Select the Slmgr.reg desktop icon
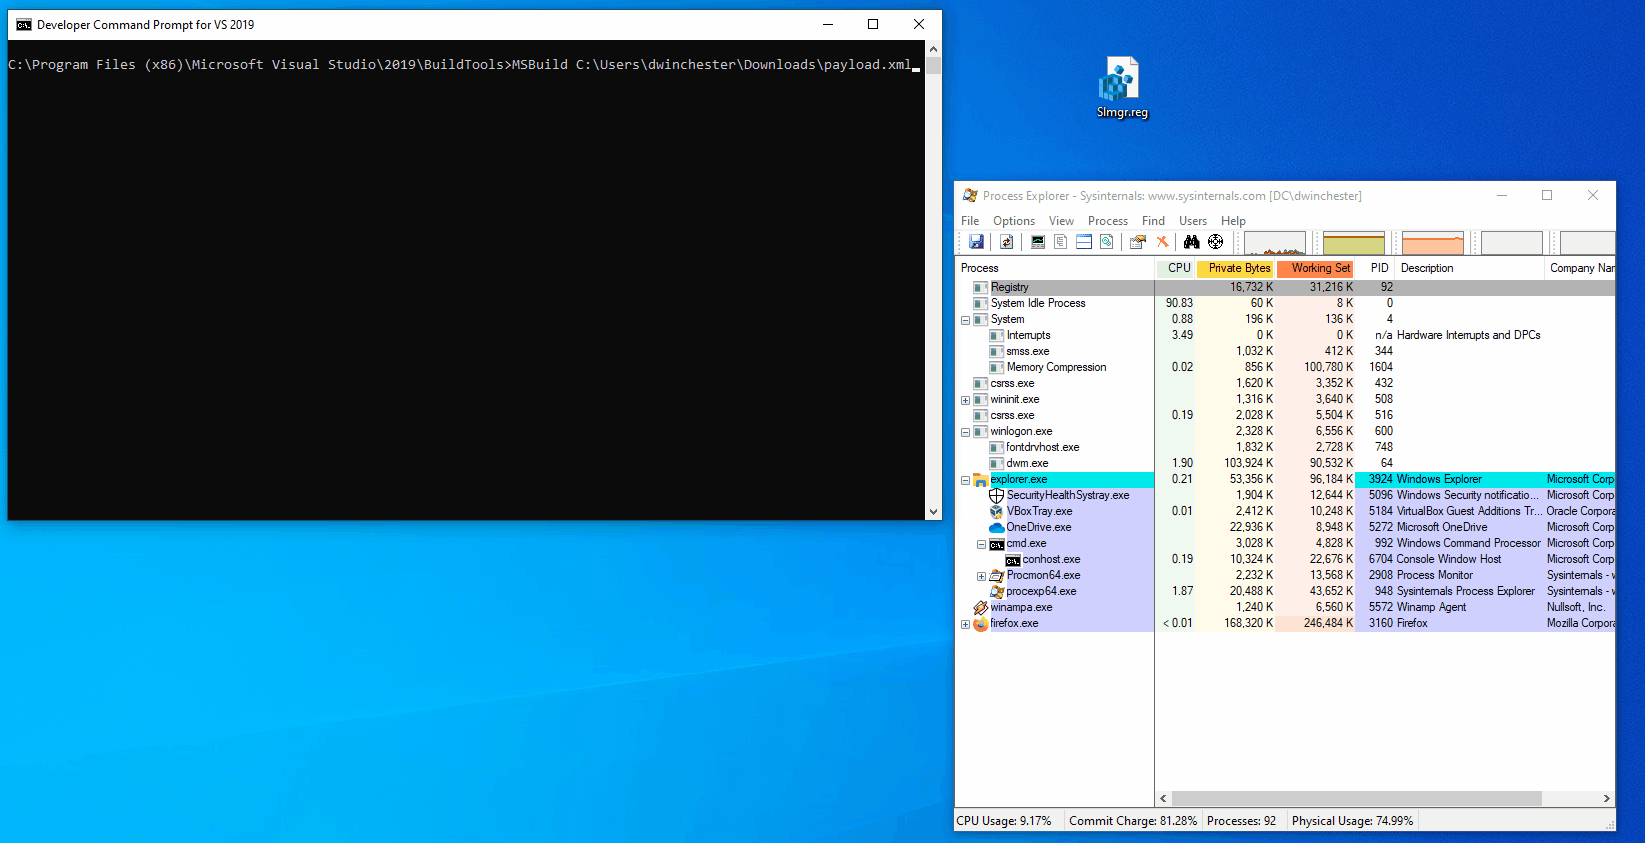This screenshot has height=843, width=1645. (x=1121, y=88)
